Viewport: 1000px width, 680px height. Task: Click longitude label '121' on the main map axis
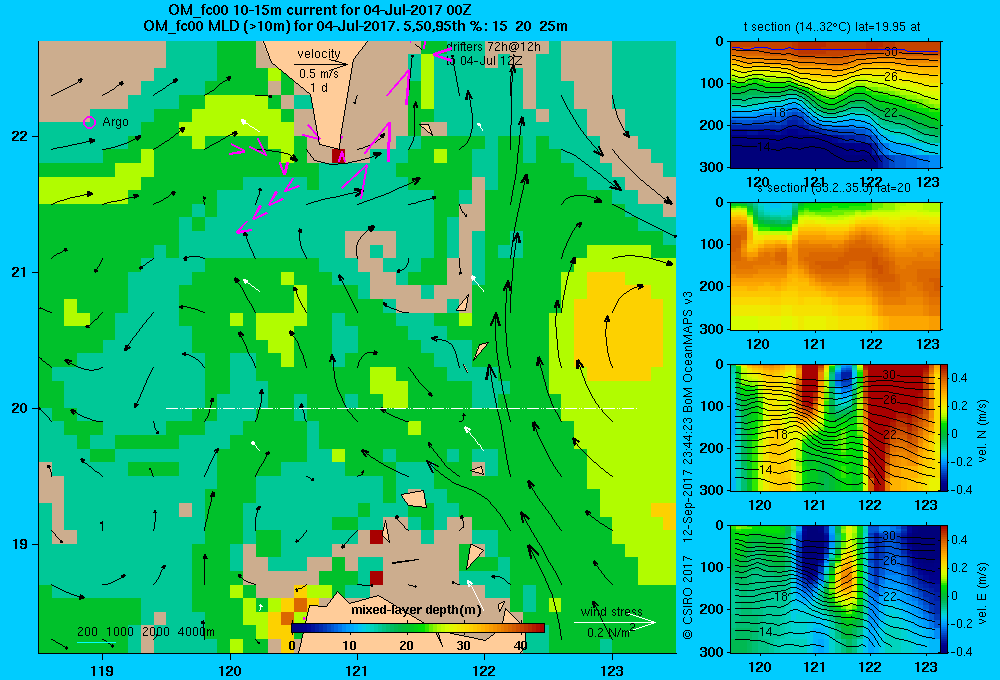click(357, 670)
